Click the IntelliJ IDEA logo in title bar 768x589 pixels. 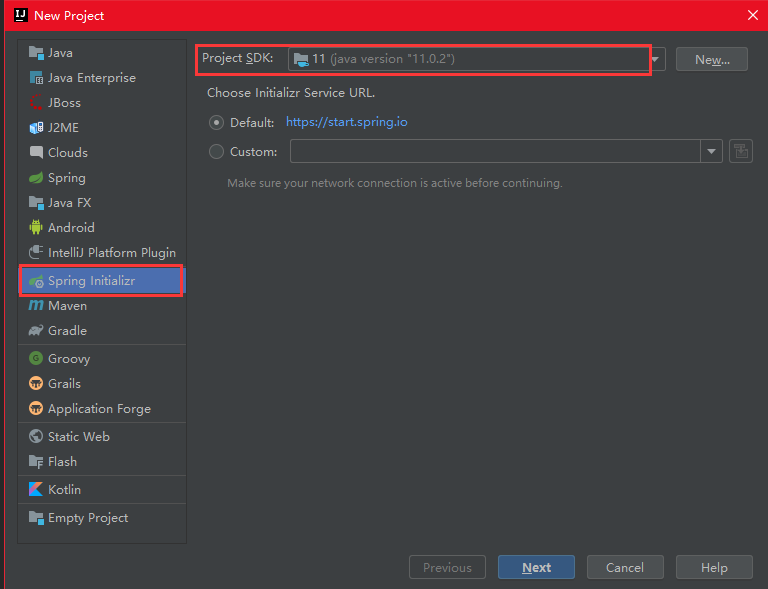(20, 15)
